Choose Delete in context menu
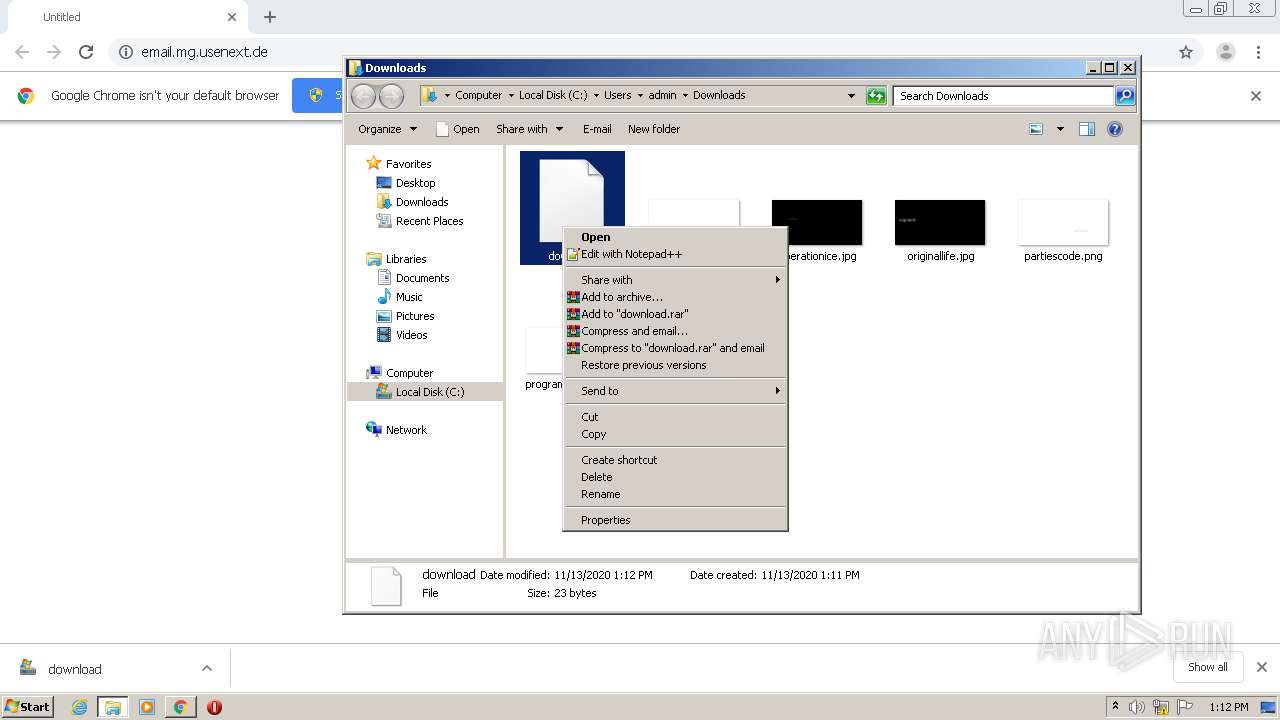The image size is (1280, 720). click(x=676, y=477)
